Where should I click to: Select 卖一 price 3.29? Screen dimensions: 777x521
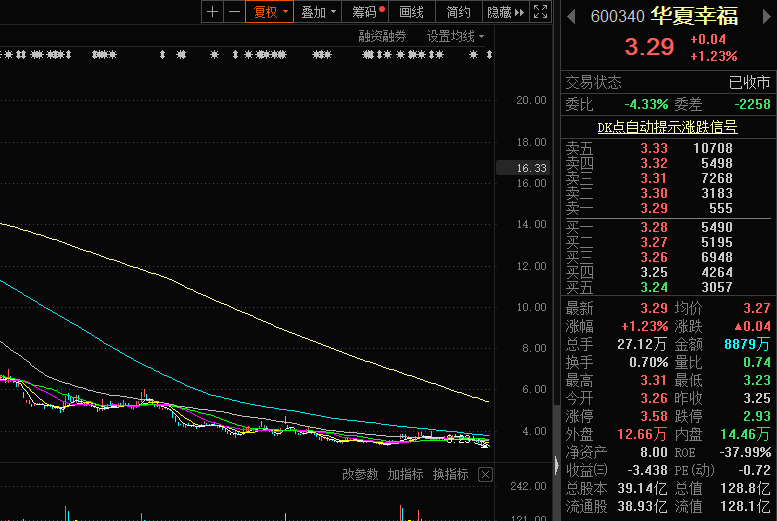click(654, 208)
